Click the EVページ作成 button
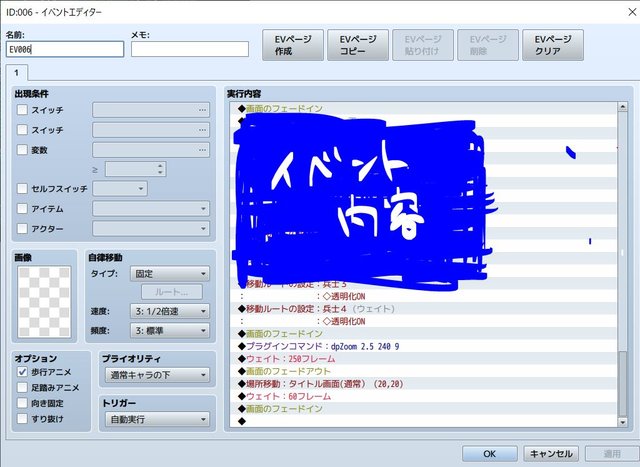 pos(293,45)
